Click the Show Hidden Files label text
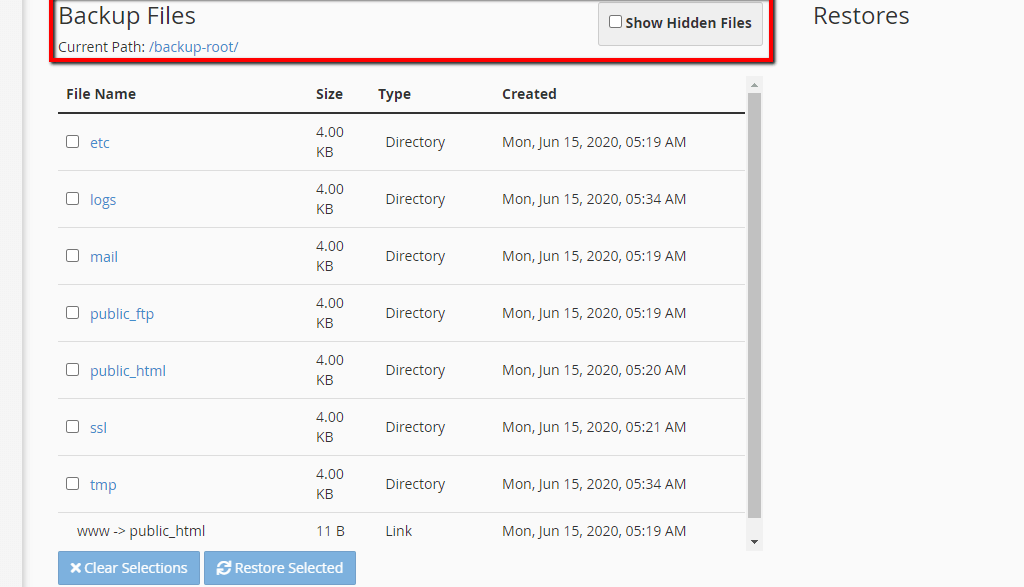The width and height of the screenshot is (1024, 587). tap(688, 23)
